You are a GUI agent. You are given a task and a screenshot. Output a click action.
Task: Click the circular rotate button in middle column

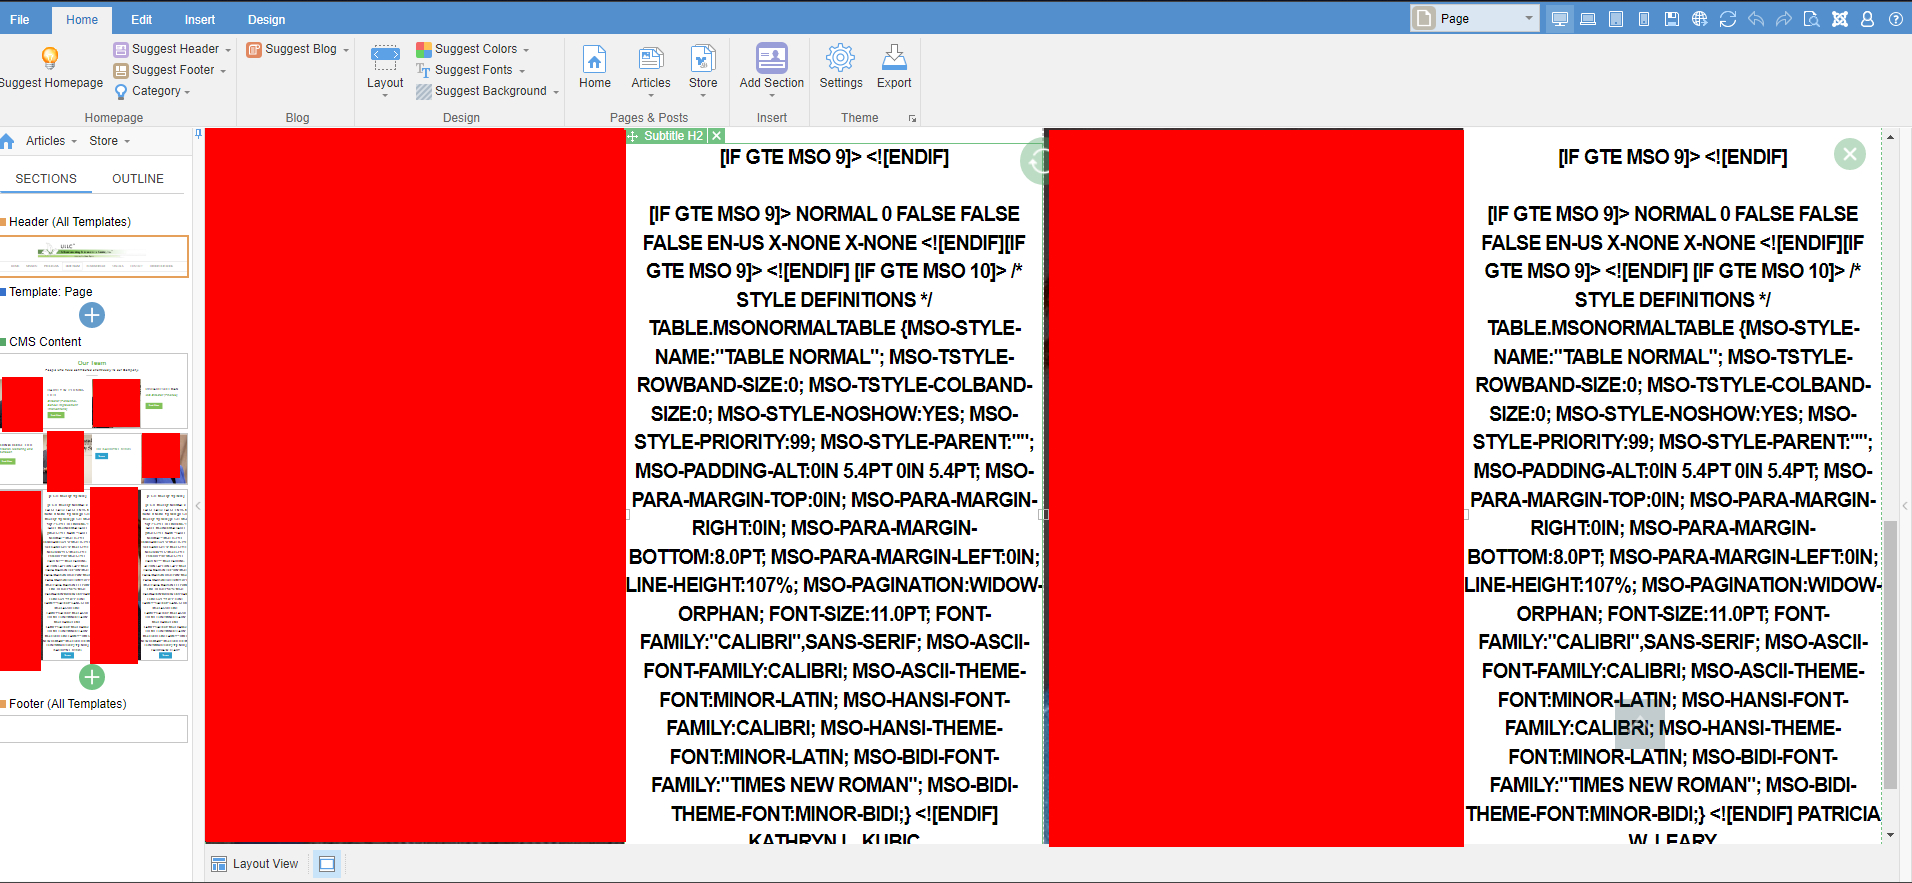point(1036,161)
